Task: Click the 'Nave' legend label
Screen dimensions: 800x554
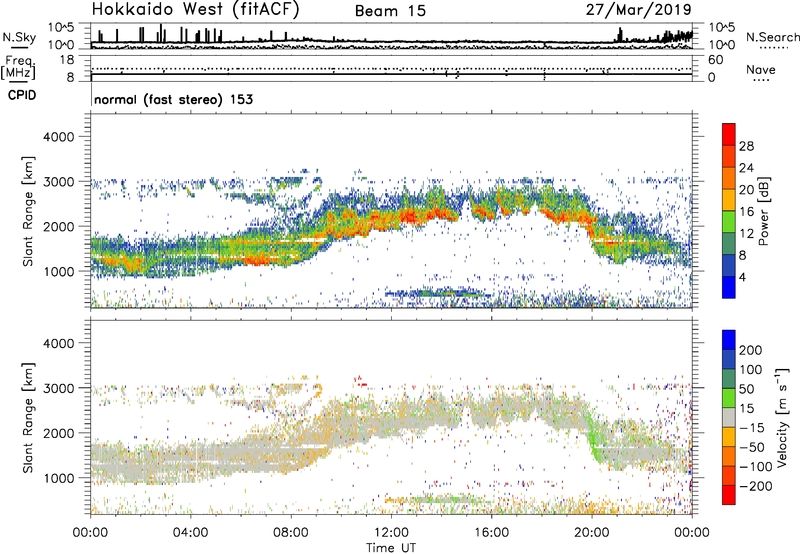Action: click(760, 69)
